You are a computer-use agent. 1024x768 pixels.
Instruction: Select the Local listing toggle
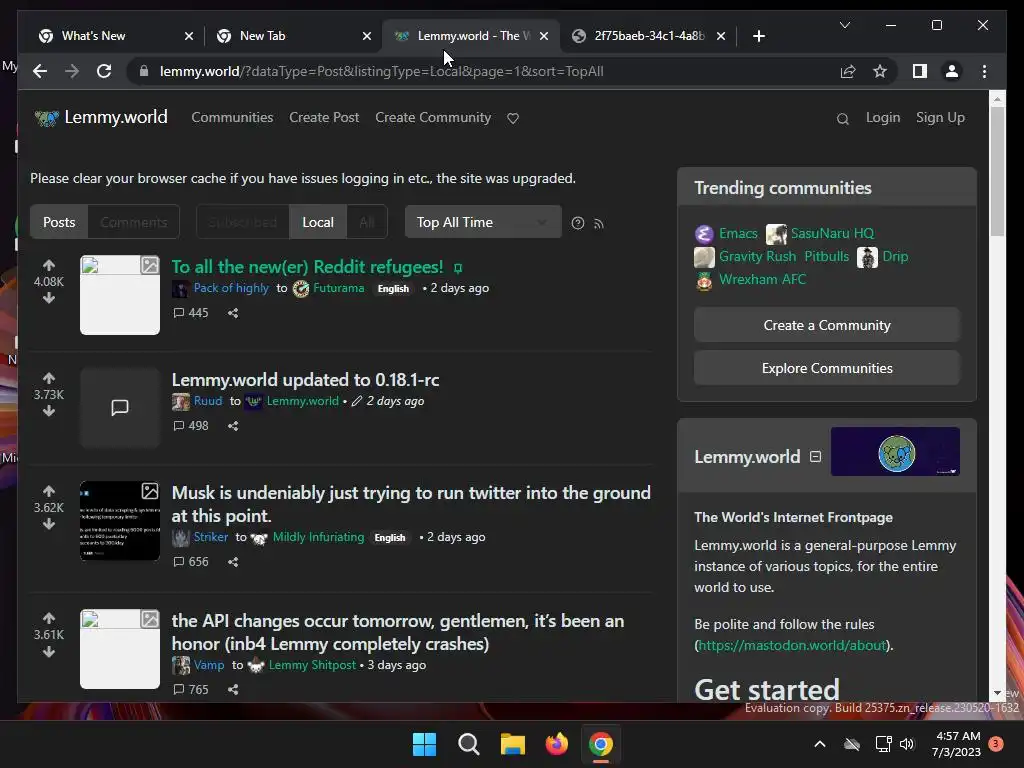point(318,222)
